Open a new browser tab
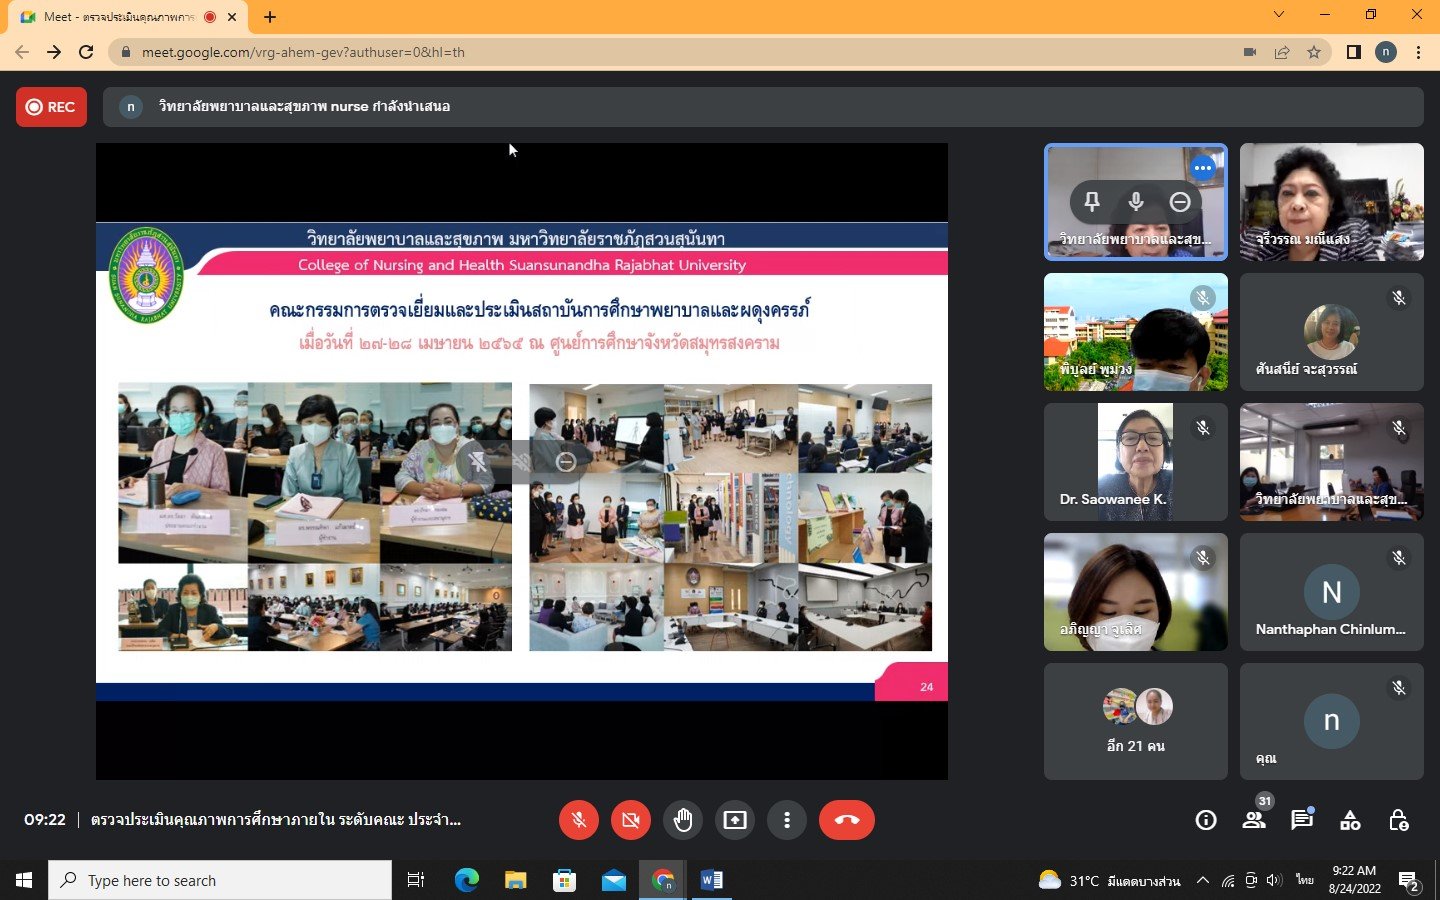The width and height of the screenshot is (1440, 900). point(270,17)
